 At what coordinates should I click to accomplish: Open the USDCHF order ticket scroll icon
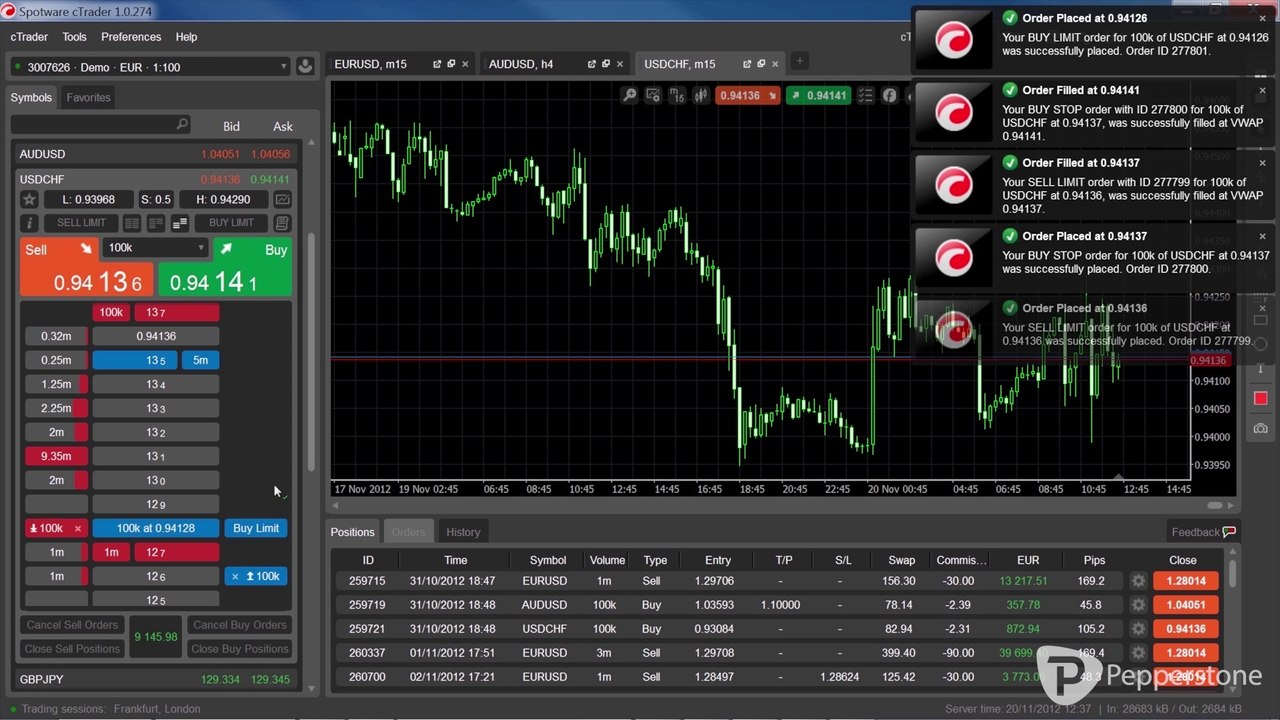click(x=283, y=223)
